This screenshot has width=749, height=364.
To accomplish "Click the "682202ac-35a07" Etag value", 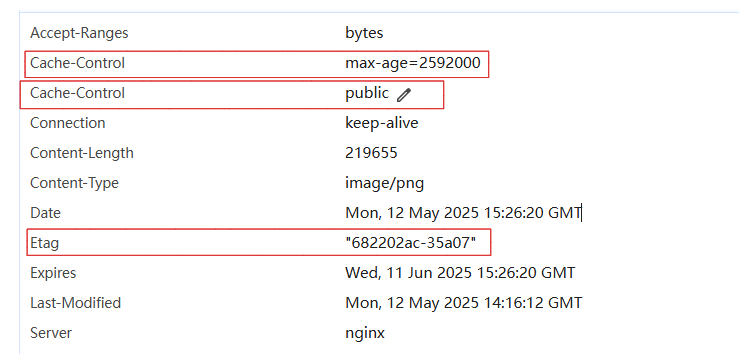I will click(411, 243).
